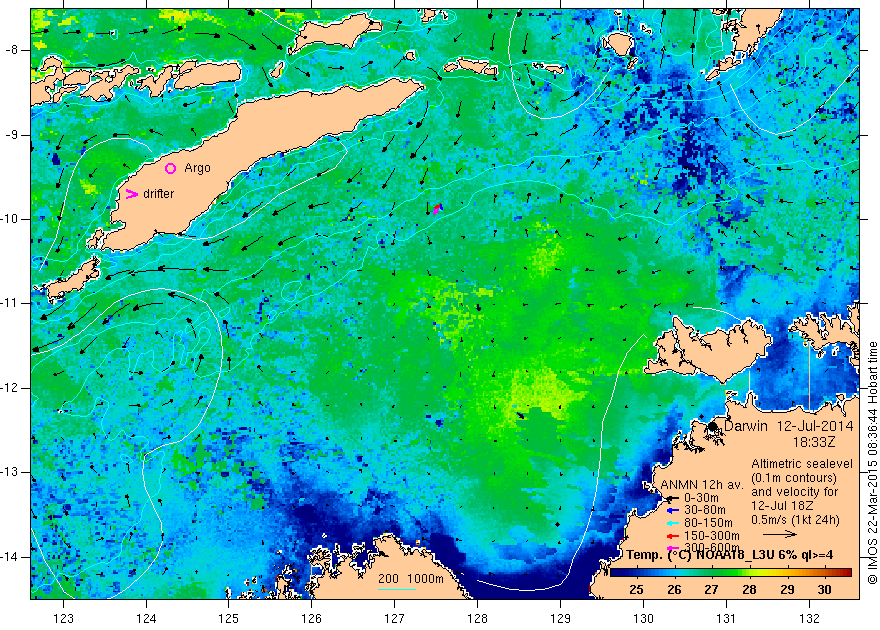
Task: Click longitude axis label '125'
Action: (228, 618)
